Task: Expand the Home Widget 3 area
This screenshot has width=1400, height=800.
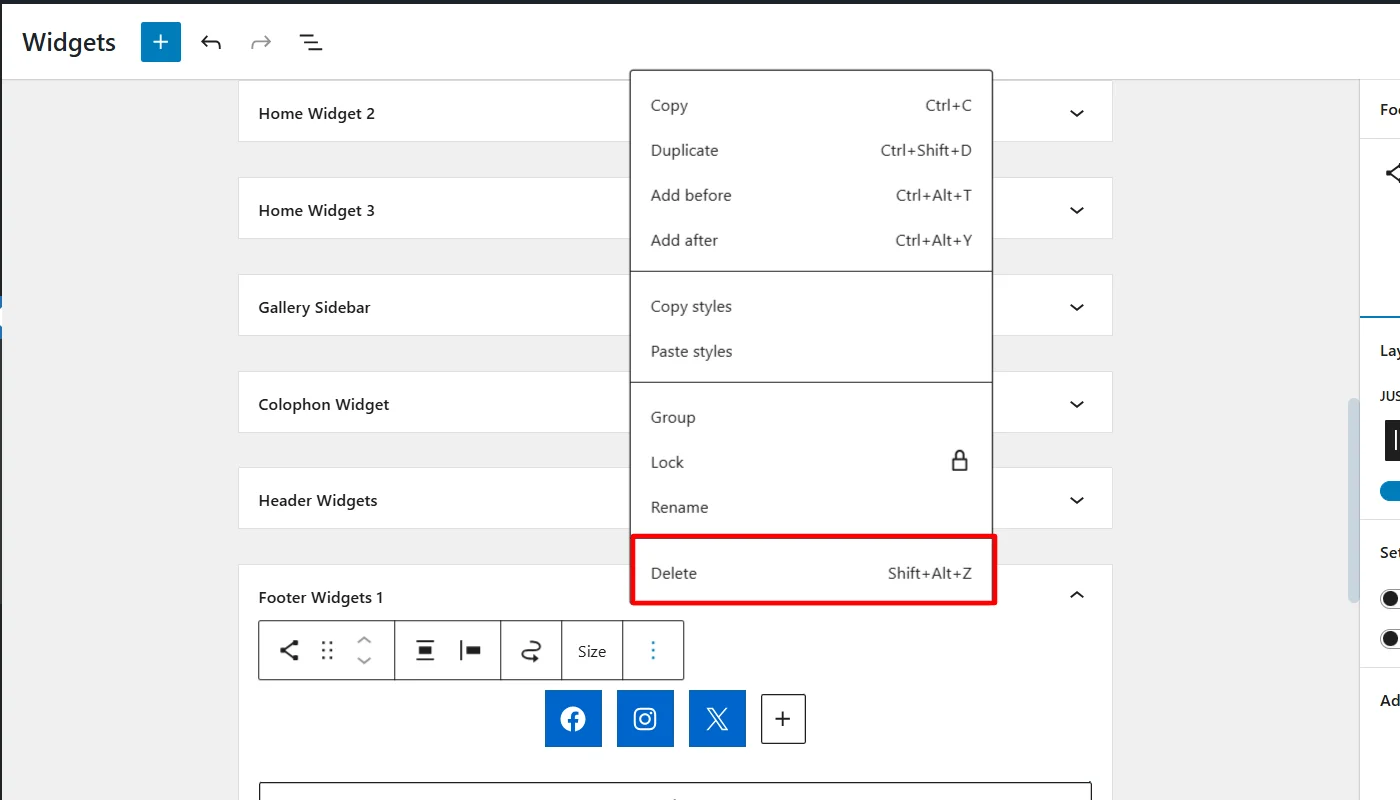Action: 1077,210
